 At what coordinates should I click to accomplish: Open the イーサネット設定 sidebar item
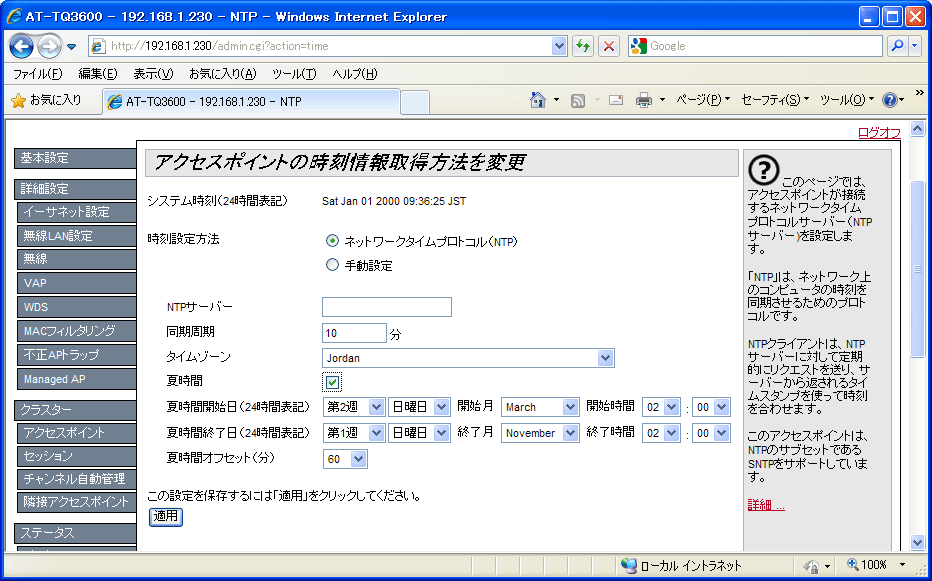(x=77, y=212)
